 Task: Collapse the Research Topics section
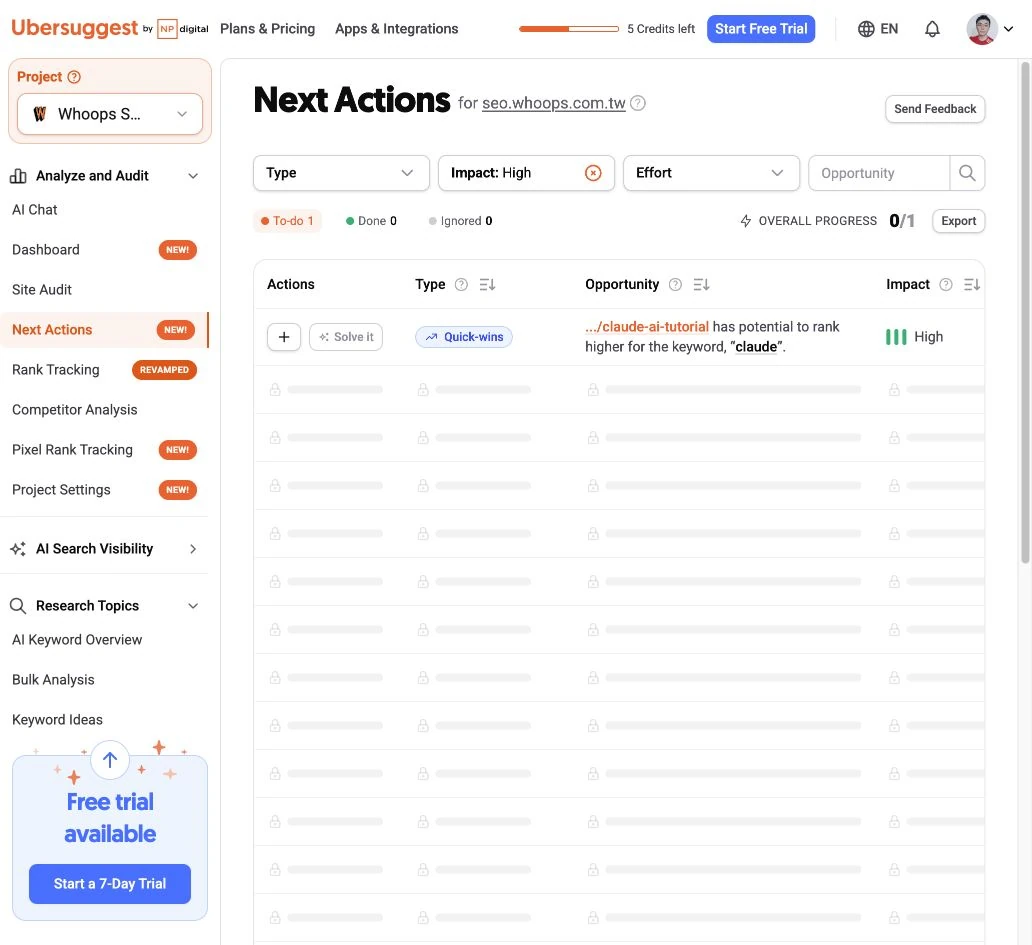pyautogui.click(x=193, y=606)
